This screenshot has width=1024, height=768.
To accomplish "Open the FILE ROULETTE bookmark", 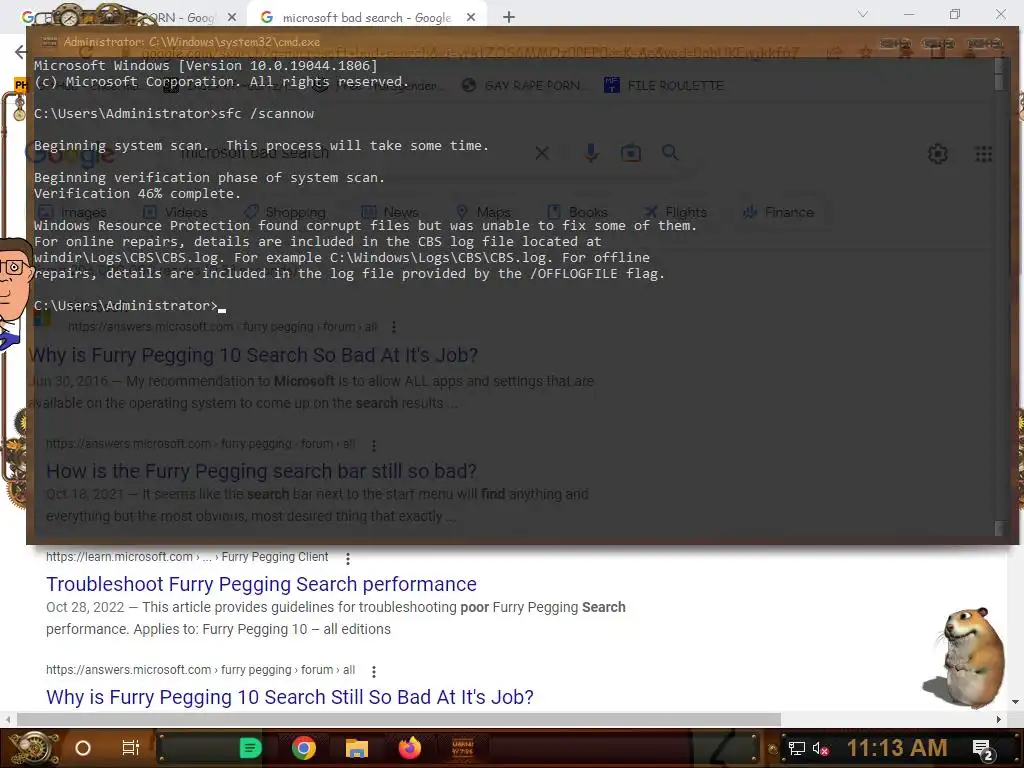I will (x=664, y=86).
